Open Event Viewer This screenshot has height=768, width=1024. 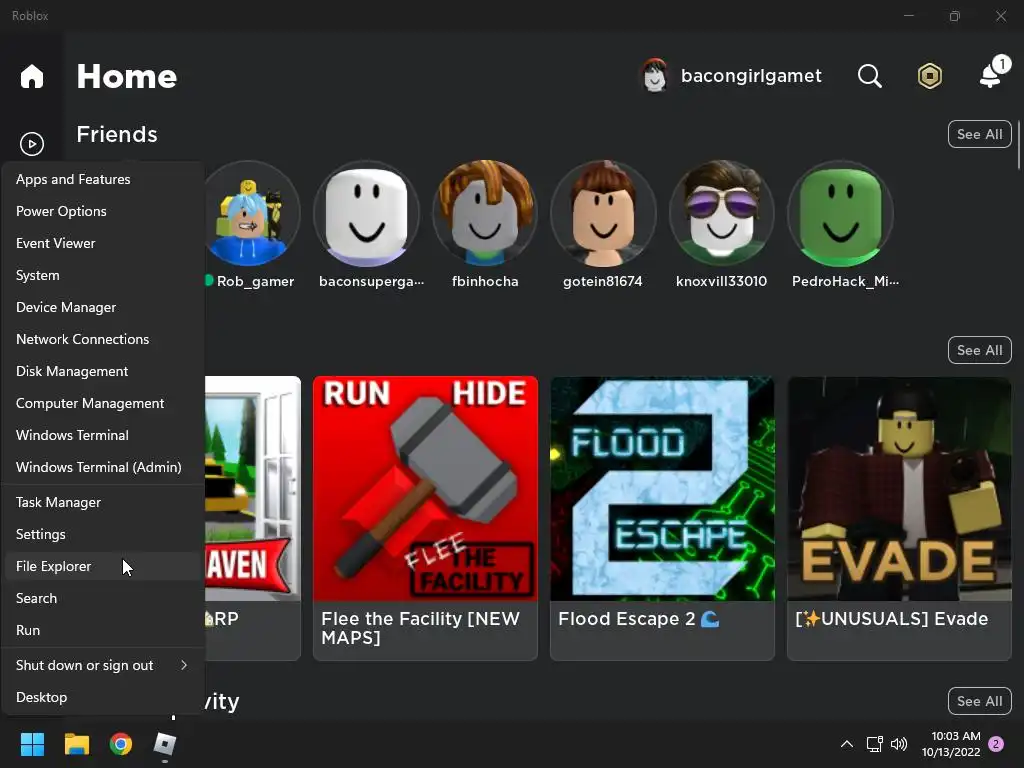pos(103,243)
